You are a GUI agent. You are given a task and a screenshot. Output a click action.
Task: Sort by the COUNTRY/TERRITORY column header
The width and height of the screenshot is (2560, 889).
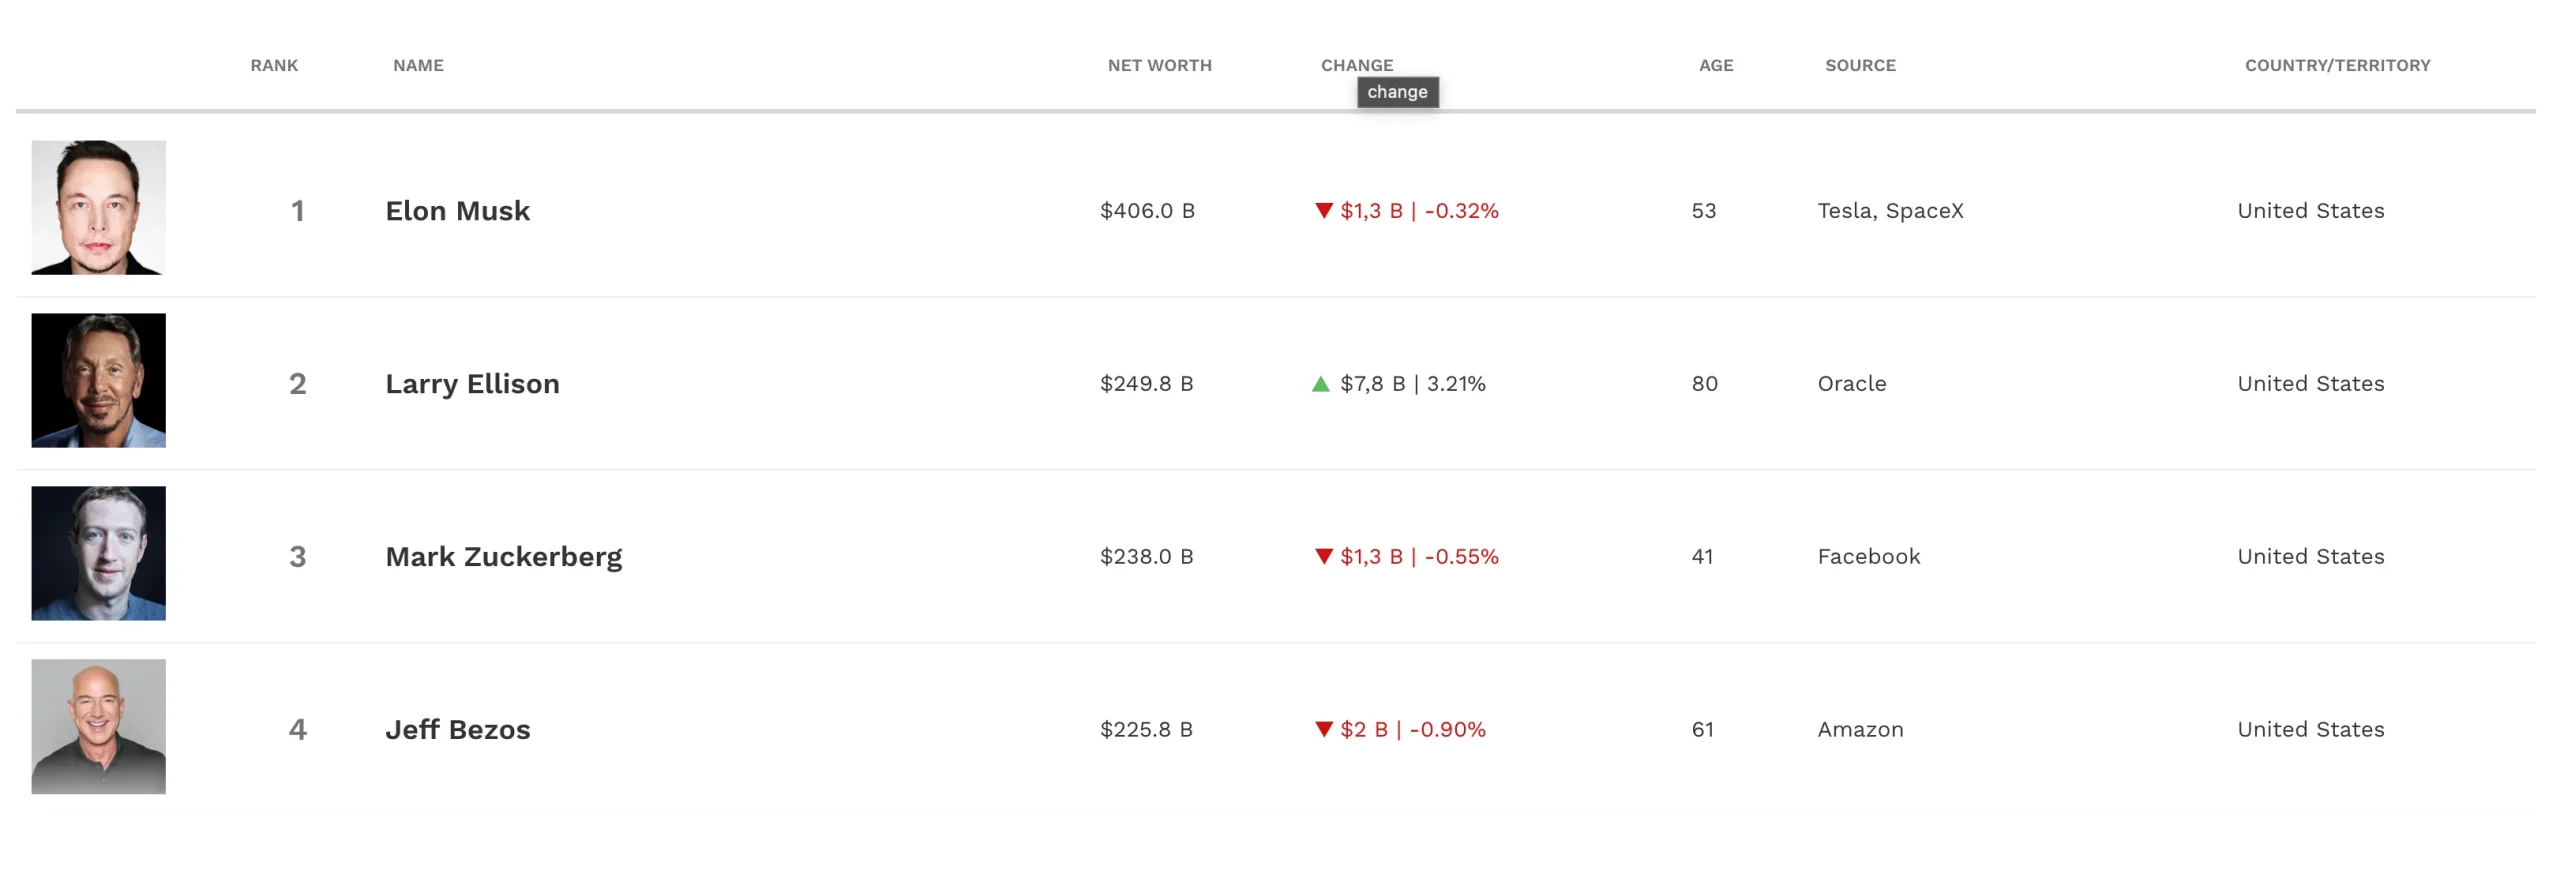[x=2337, y=65]
